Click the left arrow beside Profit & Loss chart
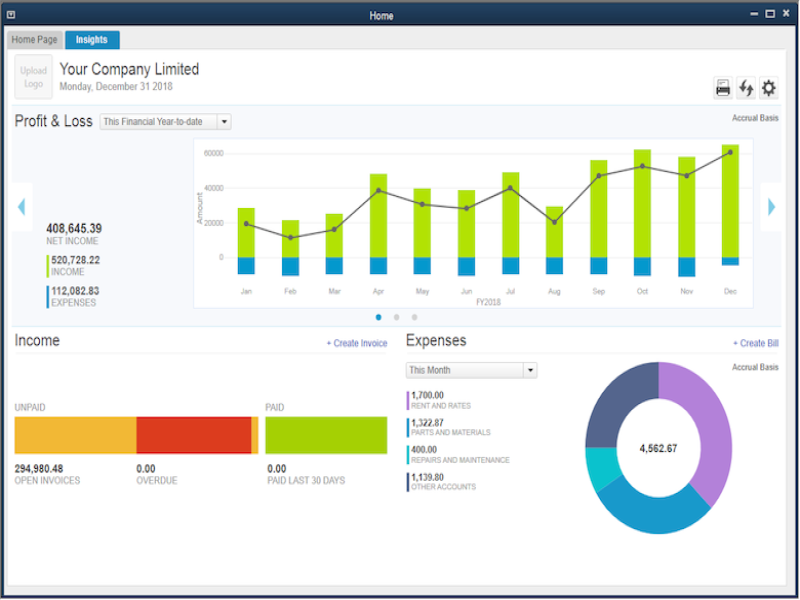Screen dimensions: 800x600 pos(21,207)
